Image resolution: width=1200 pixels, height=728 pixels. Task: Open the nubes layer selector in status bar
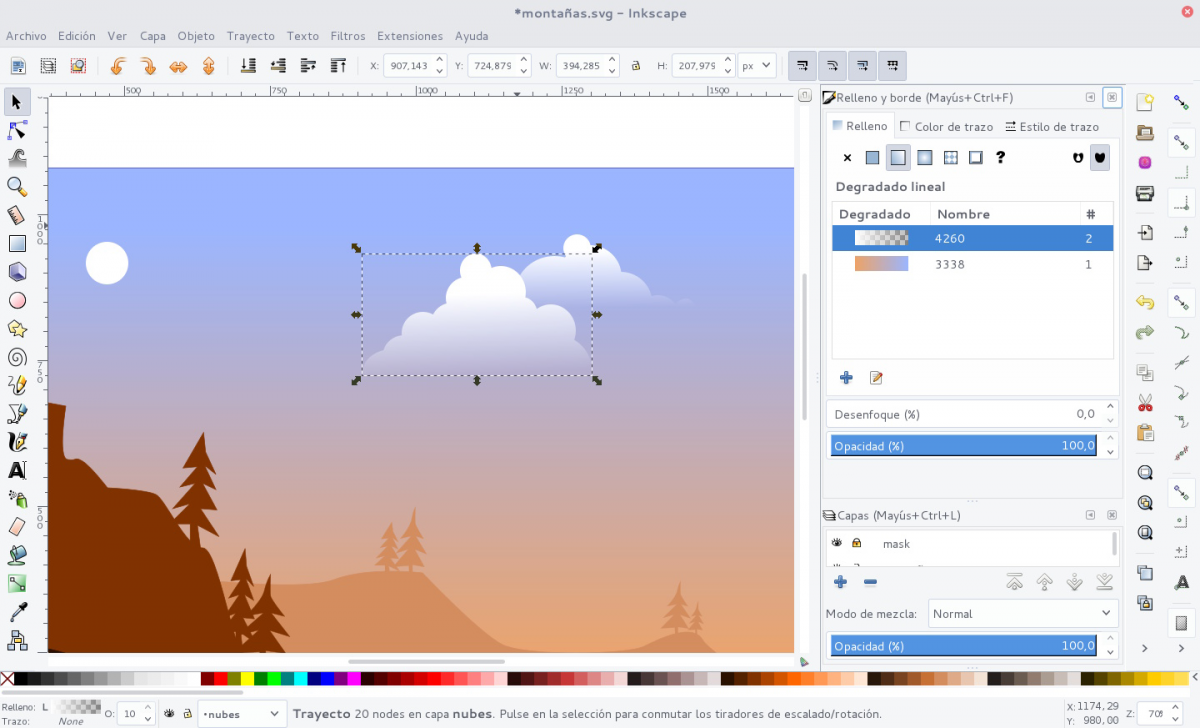pos(242,713)
